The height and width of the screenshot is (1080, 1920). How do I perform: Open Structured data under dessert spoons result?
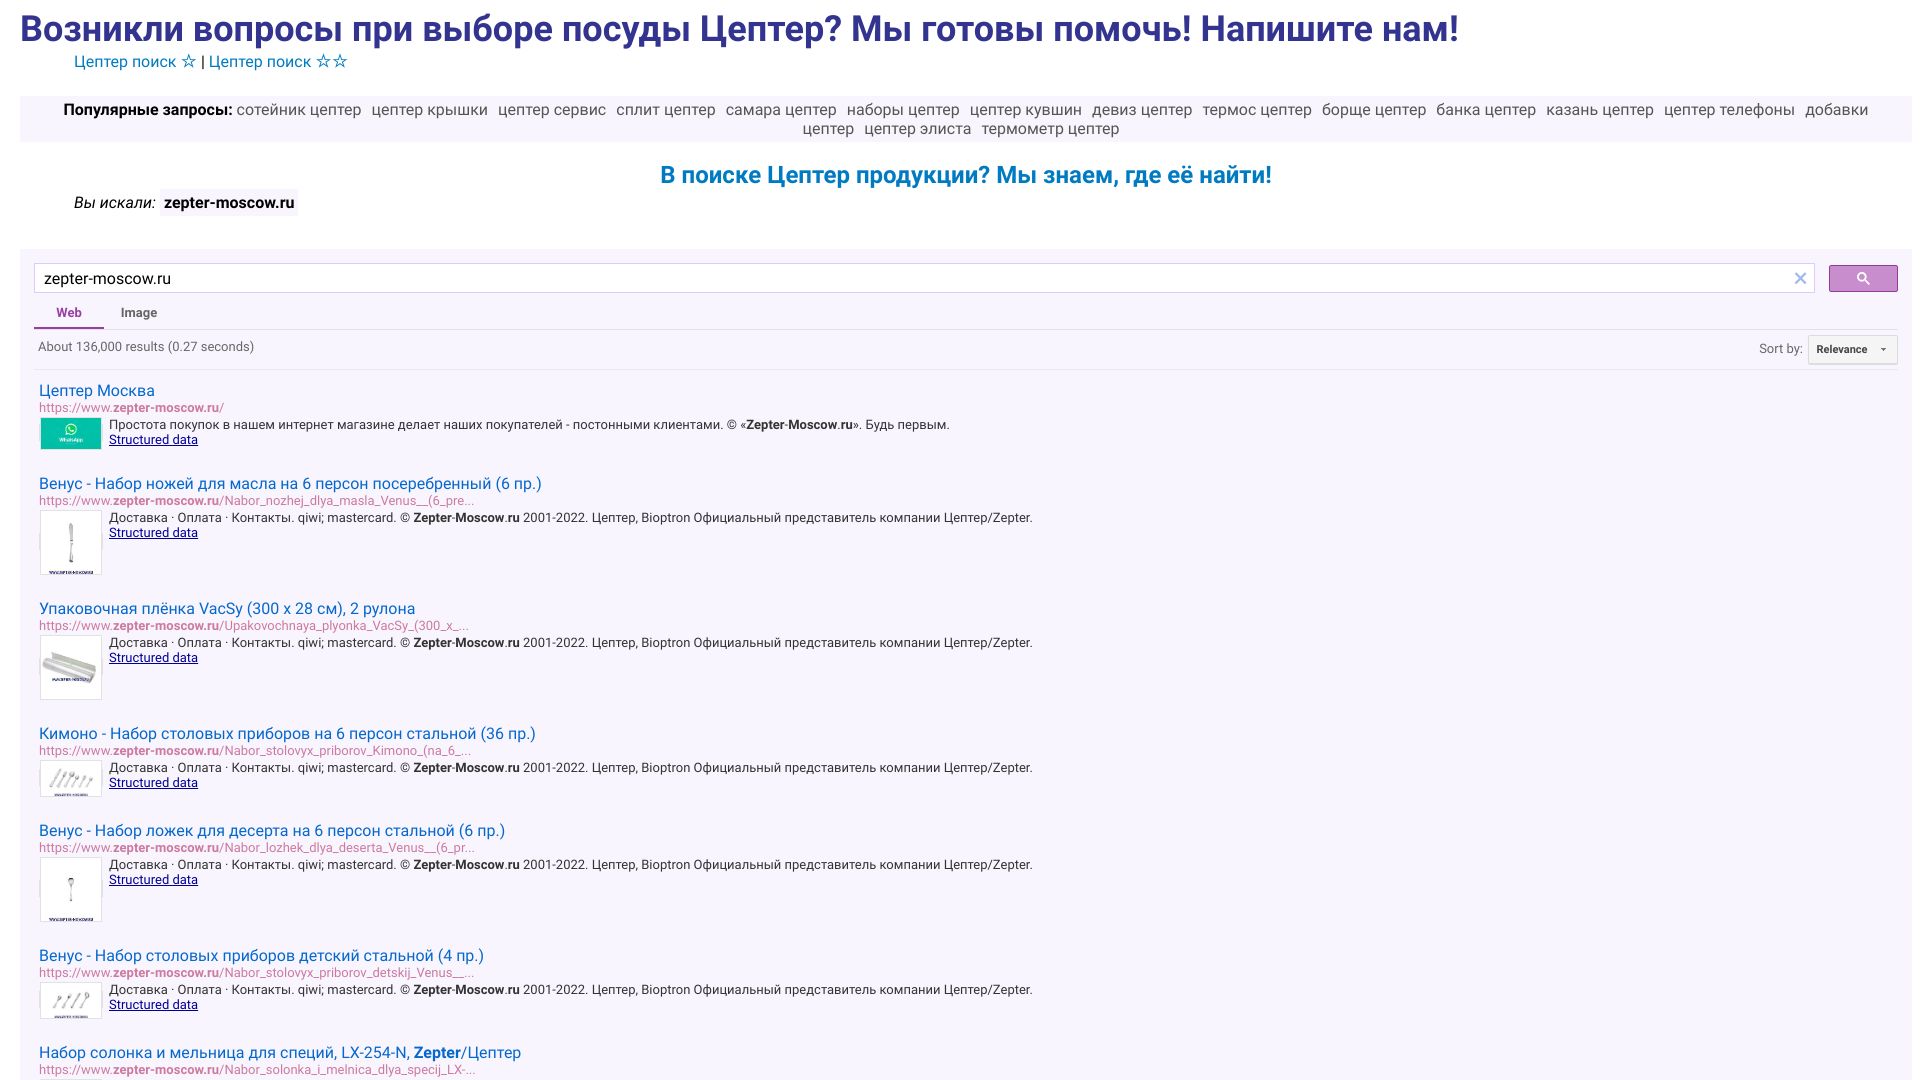point(153,880)
